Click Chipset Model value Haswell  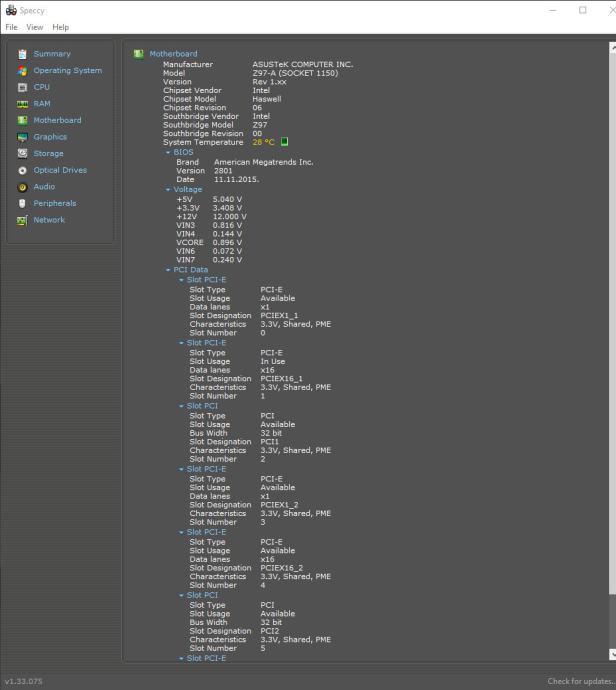[x=267, y=99]
